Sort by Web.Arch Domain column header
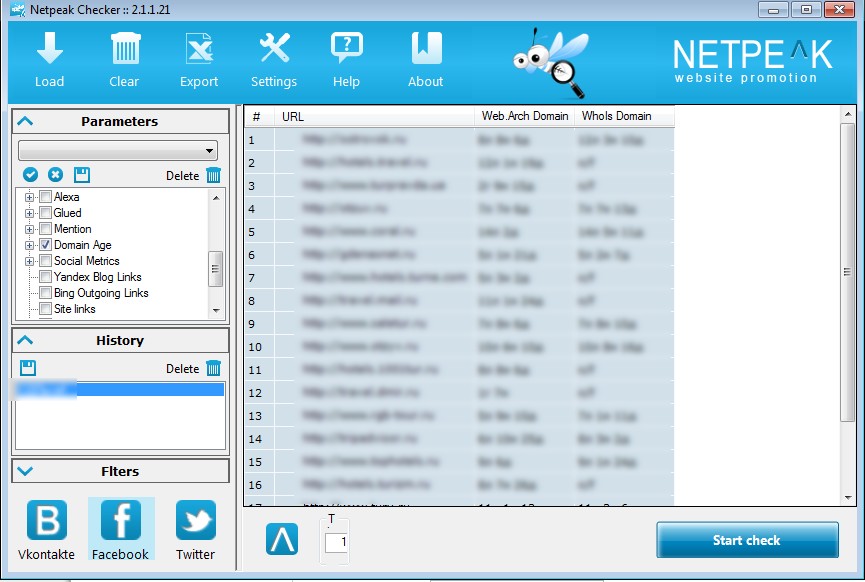Viewport: 865px width, 582px height. 524,116
